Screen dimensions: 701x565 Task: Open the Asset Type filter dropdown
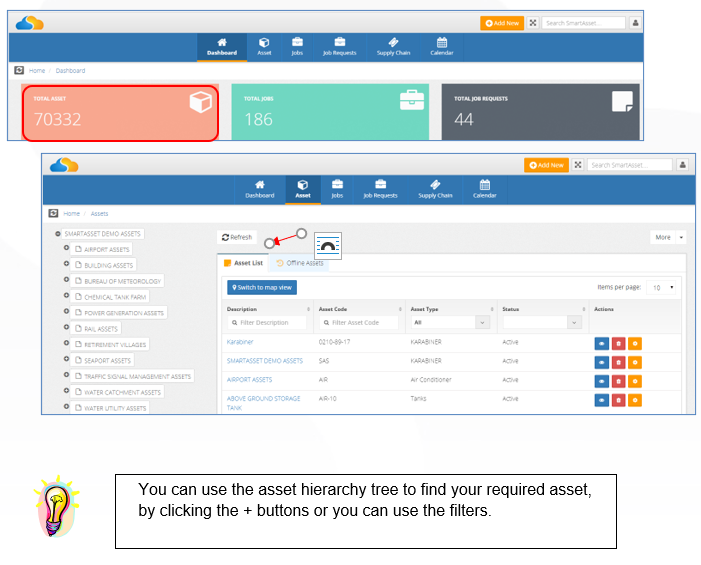450,322
